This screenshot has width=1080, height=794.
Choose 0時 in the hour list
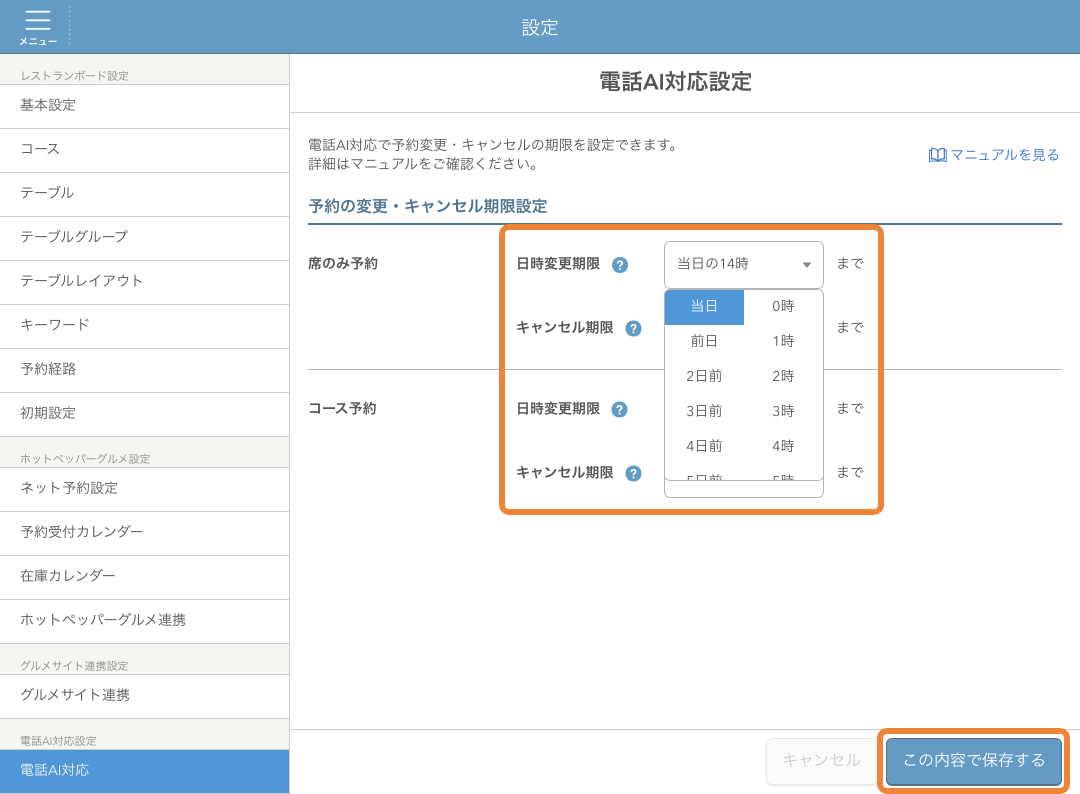783,306
